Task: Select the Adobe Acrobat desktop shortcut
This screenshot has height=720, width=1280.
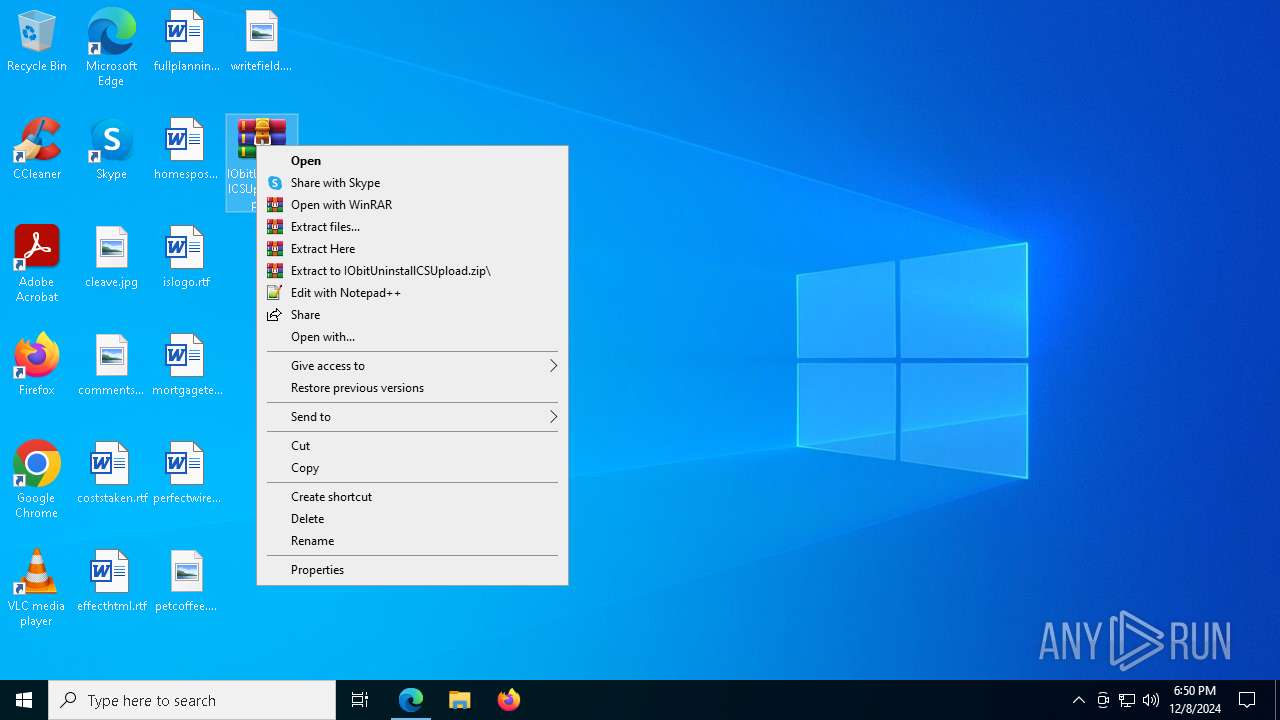Action: click(x=37, y=264)
